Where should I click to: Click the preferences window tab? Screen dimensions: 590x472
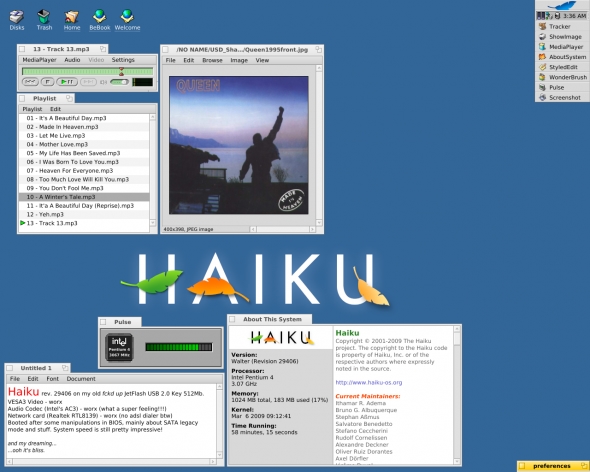[553, 466]
